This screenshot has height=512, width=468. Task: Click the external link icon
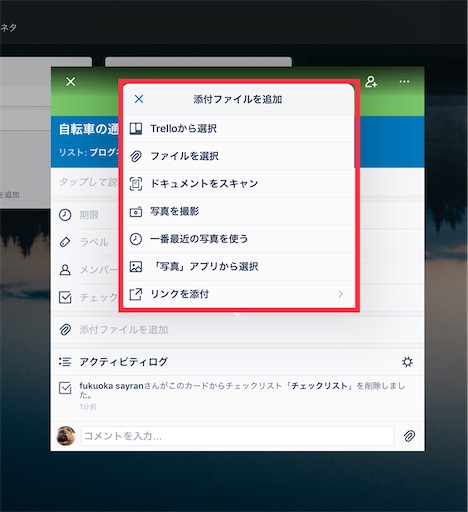[x=136, y=294]
